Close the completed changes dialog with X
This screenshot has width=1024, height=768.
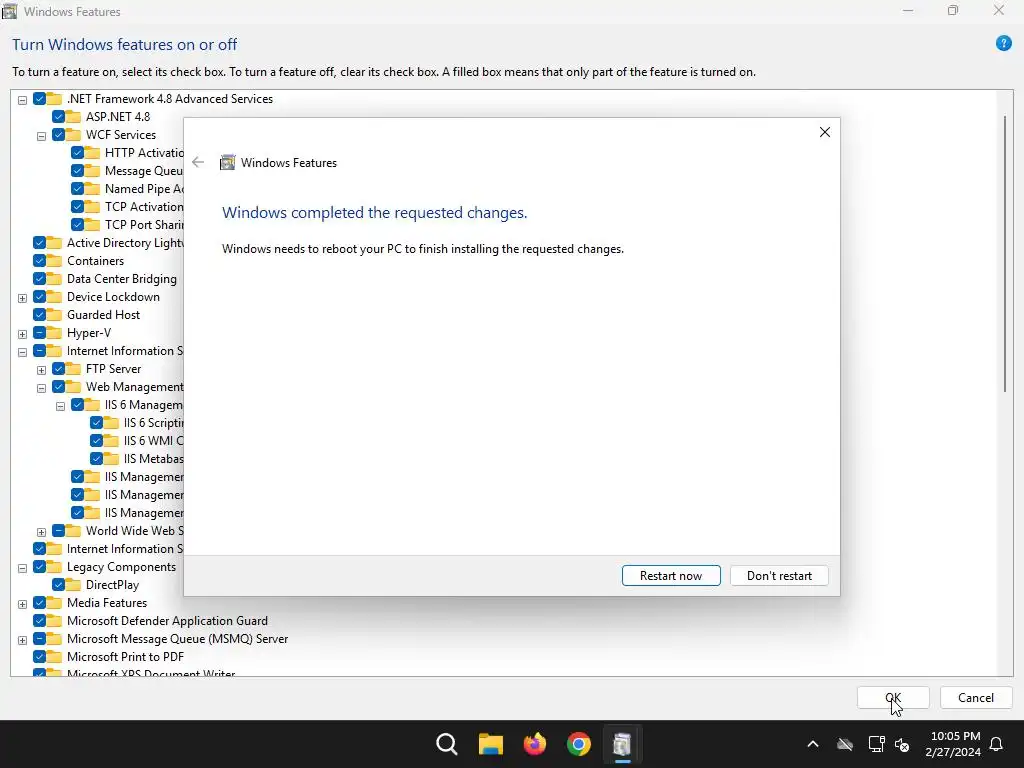point(825,132)
